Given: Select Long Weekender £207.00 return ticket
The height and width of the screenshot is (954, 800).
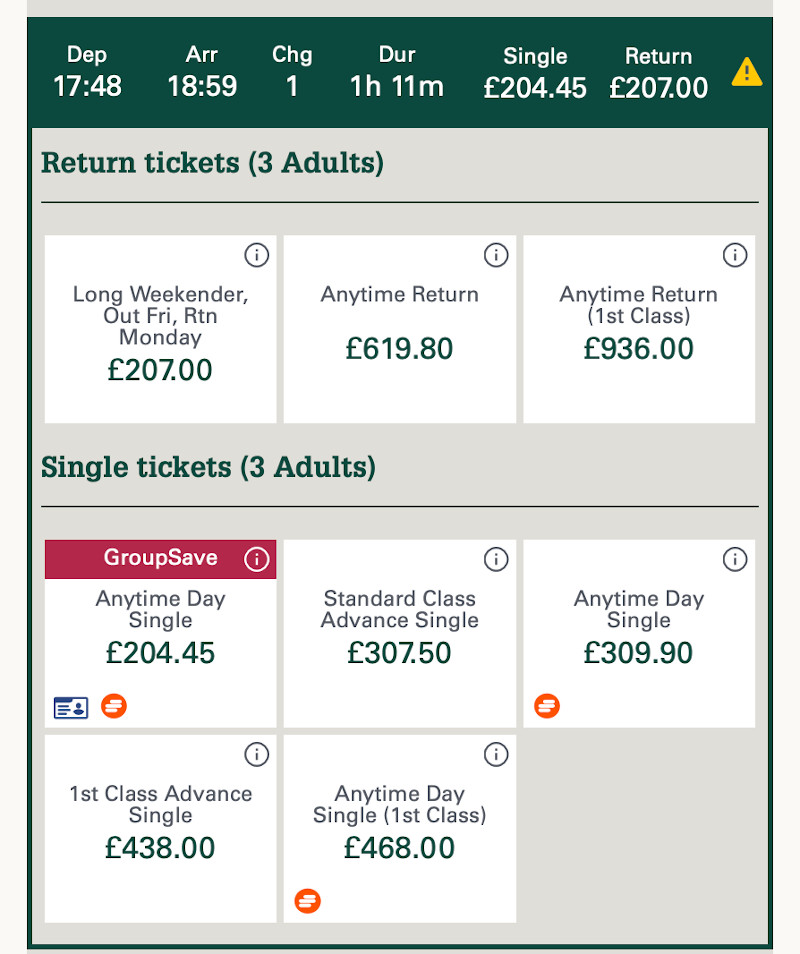Looking at the screenshot, I should pyautogui.click(x=160, y=340).
